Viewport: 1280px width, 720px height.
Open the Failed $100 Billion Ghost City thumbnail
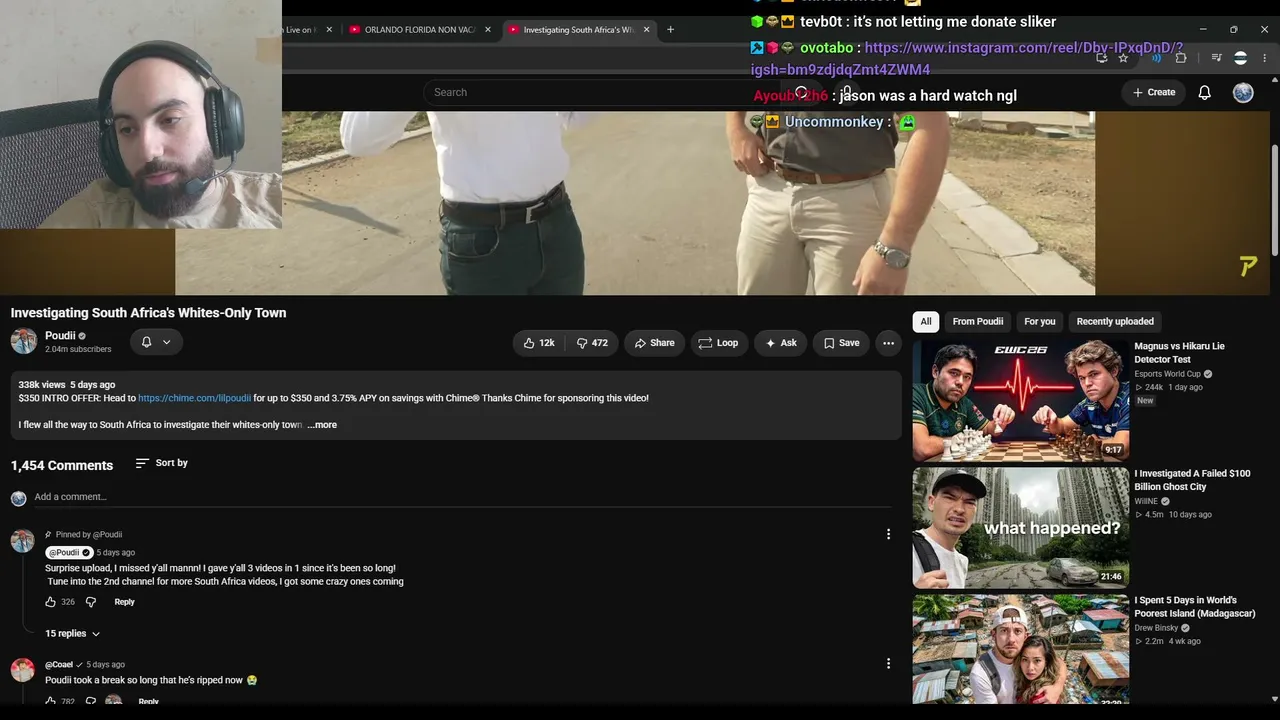pyautogui.click(x=1020, y=528)
